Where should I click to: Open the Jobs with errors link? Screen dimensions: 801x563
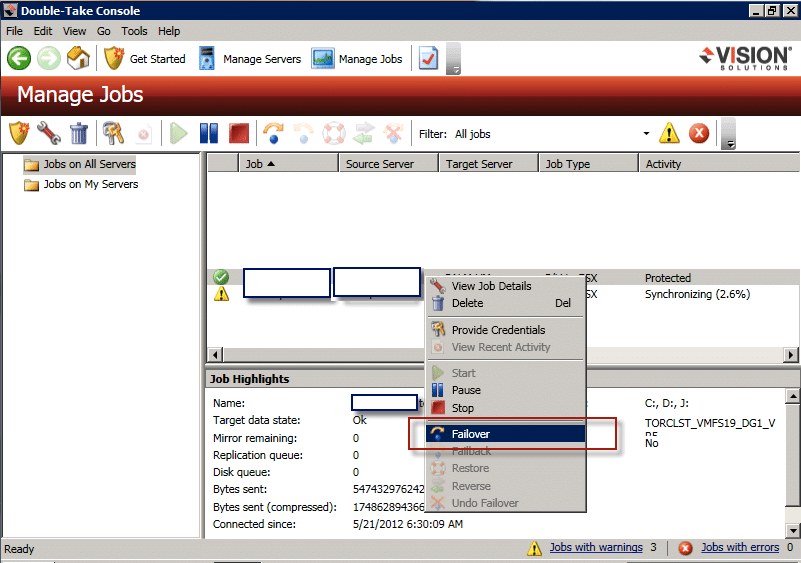[x=740, y=547]
